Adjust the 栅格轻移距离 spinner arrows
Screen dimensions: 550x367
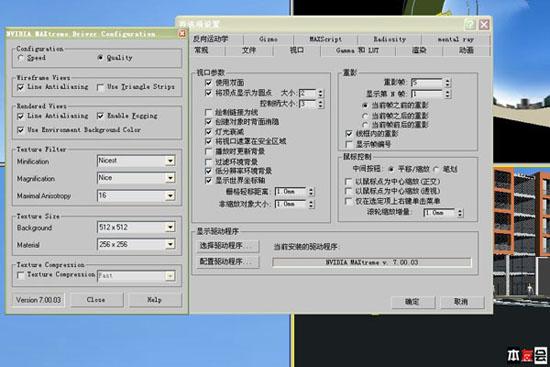(x=311, y=192)
